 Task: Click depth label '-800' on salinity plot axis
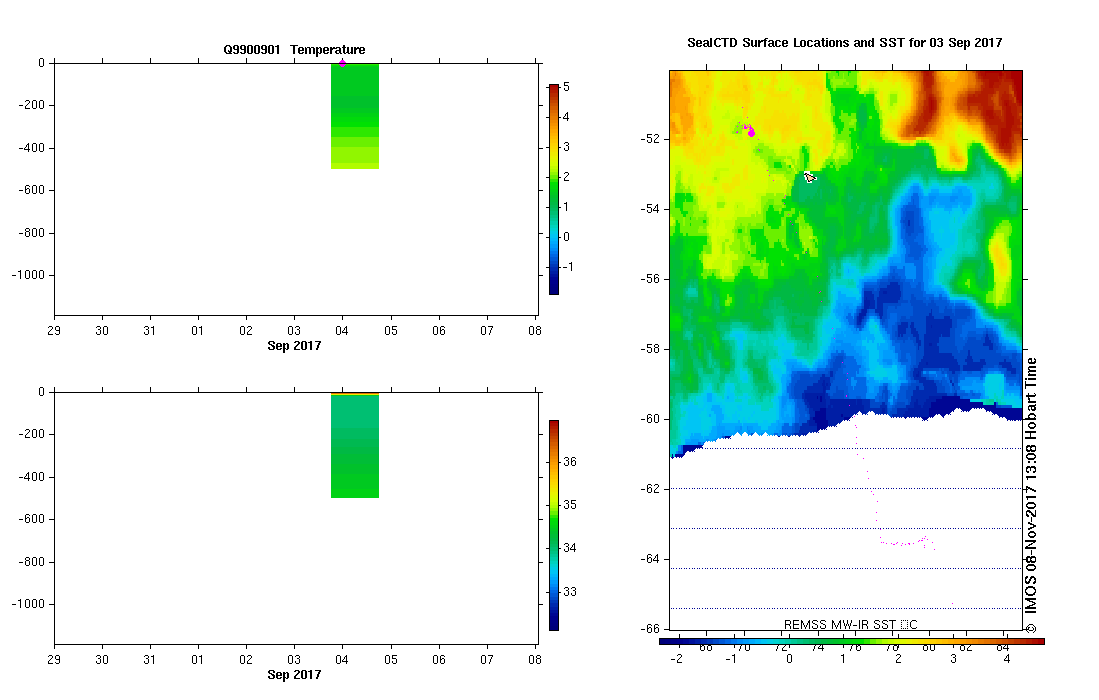tap(32, 562)
